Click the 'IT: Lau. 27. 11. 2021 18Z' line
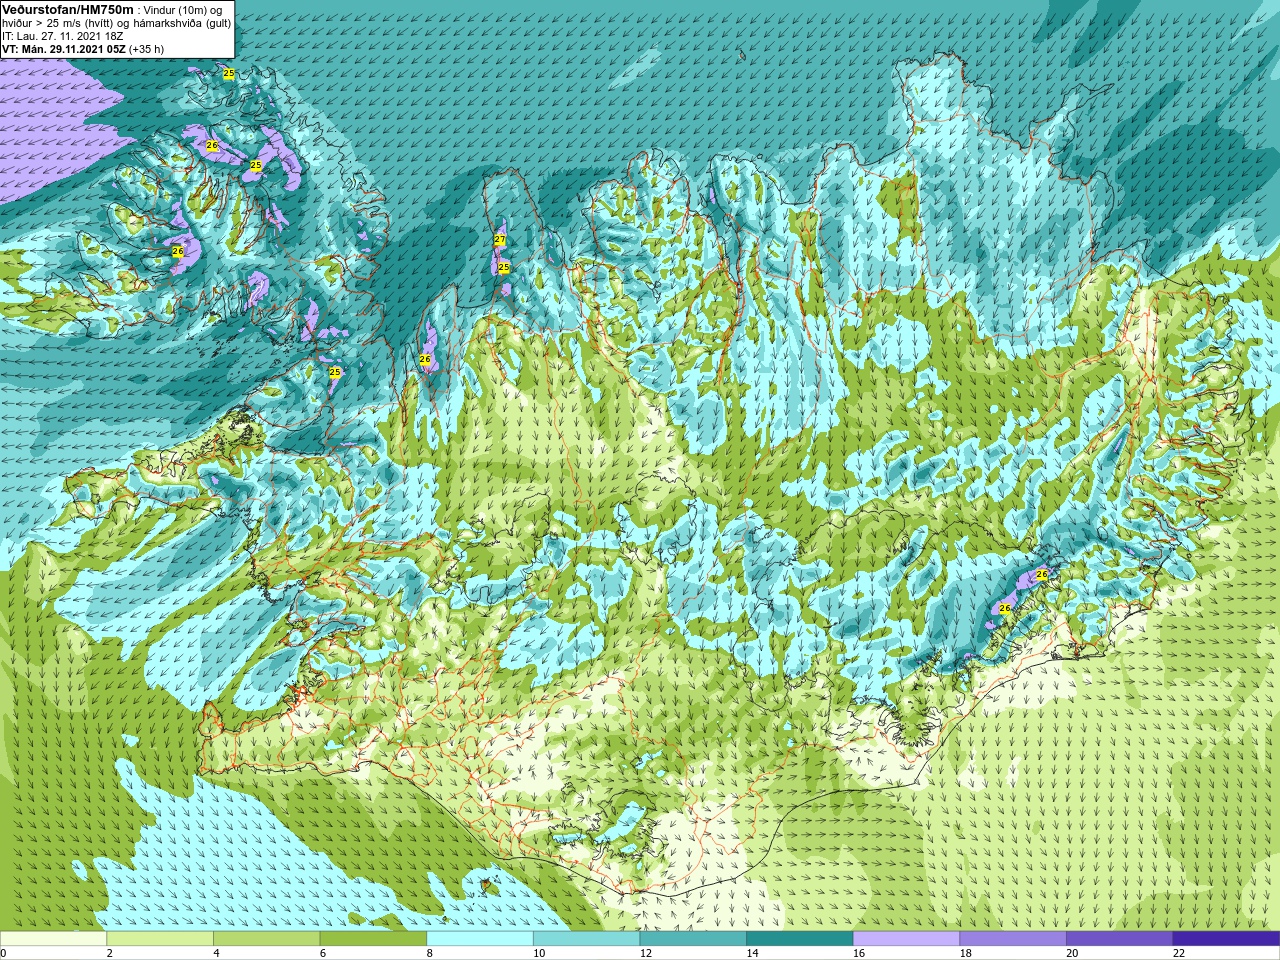 coord(63,36)
